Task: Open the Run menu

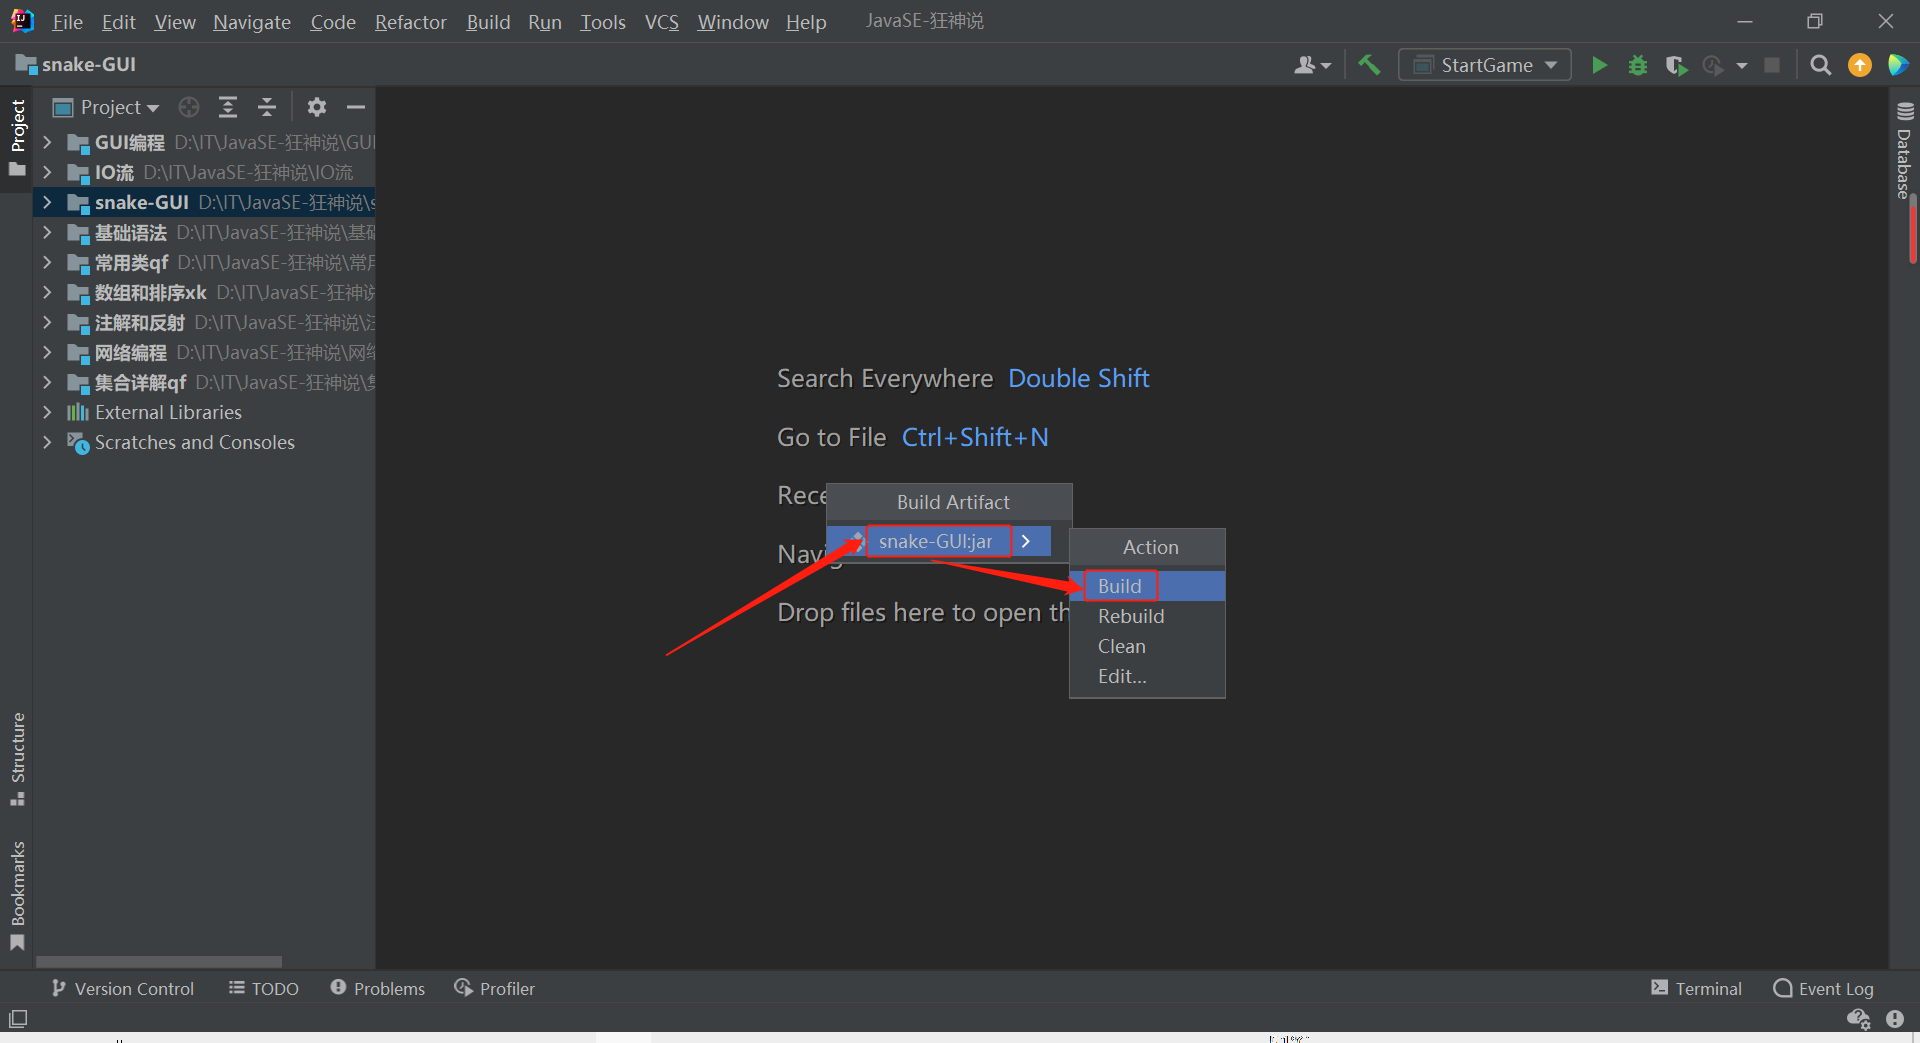Action: pos(544,22)
